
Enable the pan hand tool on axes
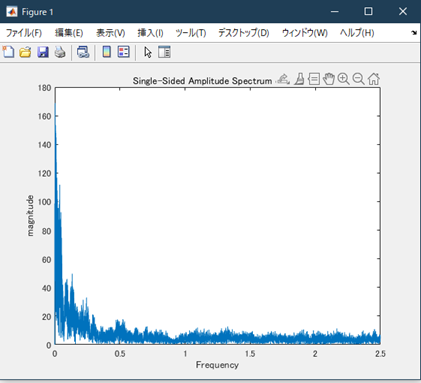(329, 79)
